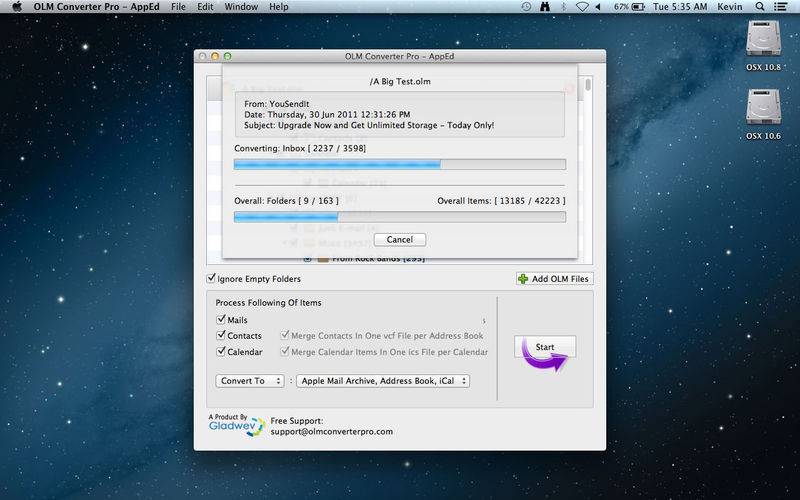Click the yellow minimize window button
800x500 pixels.
coord(215,56)
